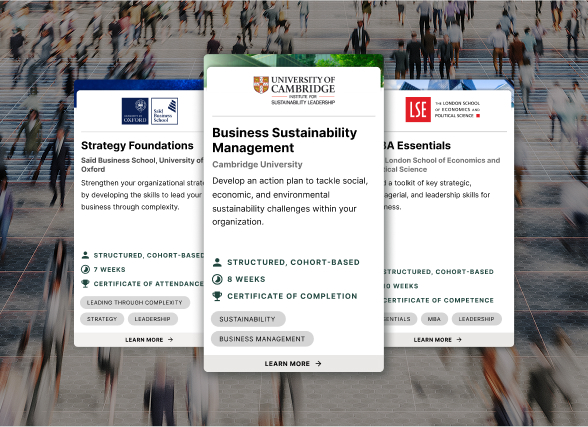
Task: Click the person icon beside Cambridge's Structured, Cohort-Based
Action: (217, 262)
